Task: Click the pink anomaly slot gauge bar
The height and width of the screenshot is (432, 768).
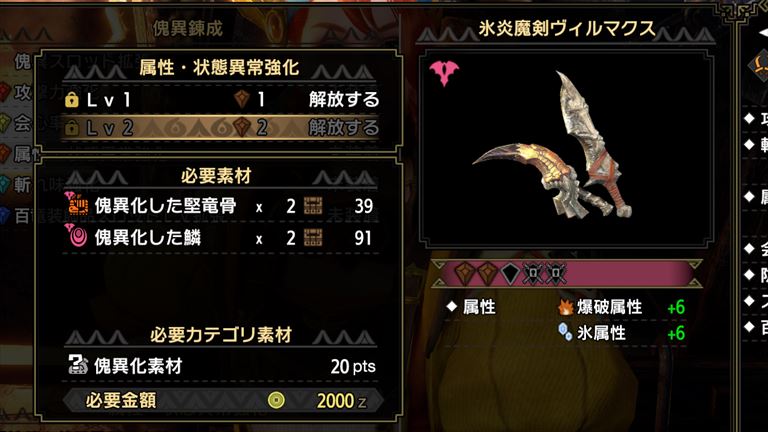Action: (x=567, y=273)
